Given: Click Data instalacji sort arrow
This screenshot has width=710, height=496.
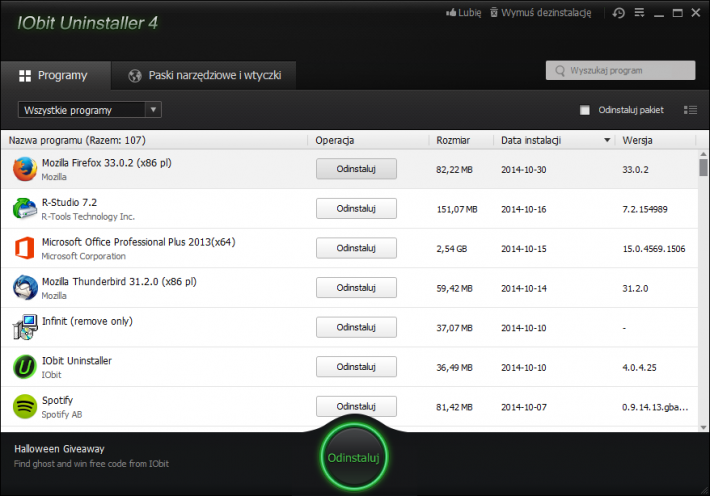Looking at the screenshot, I should 607,140.
